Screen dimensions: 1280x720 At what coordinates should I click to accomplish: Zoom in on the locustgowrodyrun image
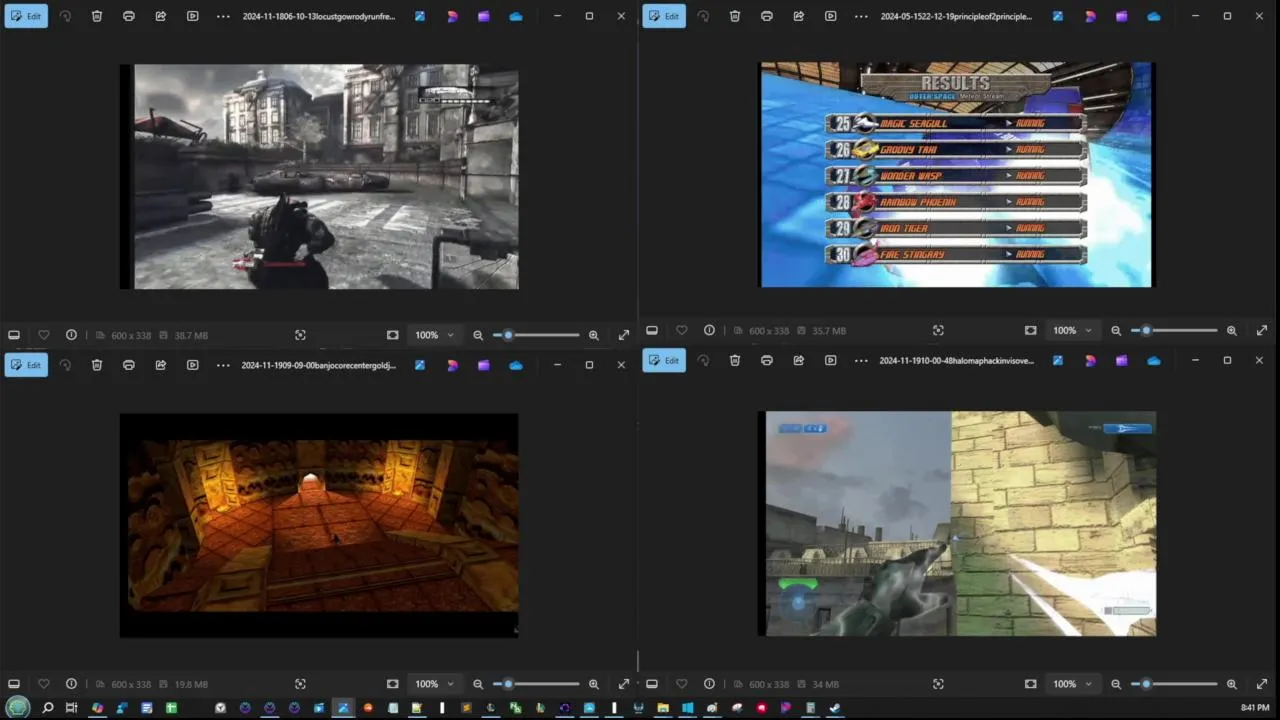pos(593,335)
